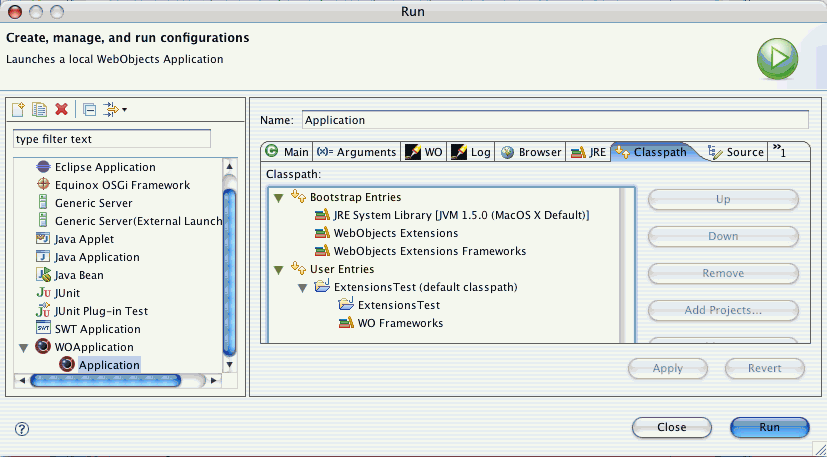
Task: Open the Arguments tab
Action: tap(357, 151)
